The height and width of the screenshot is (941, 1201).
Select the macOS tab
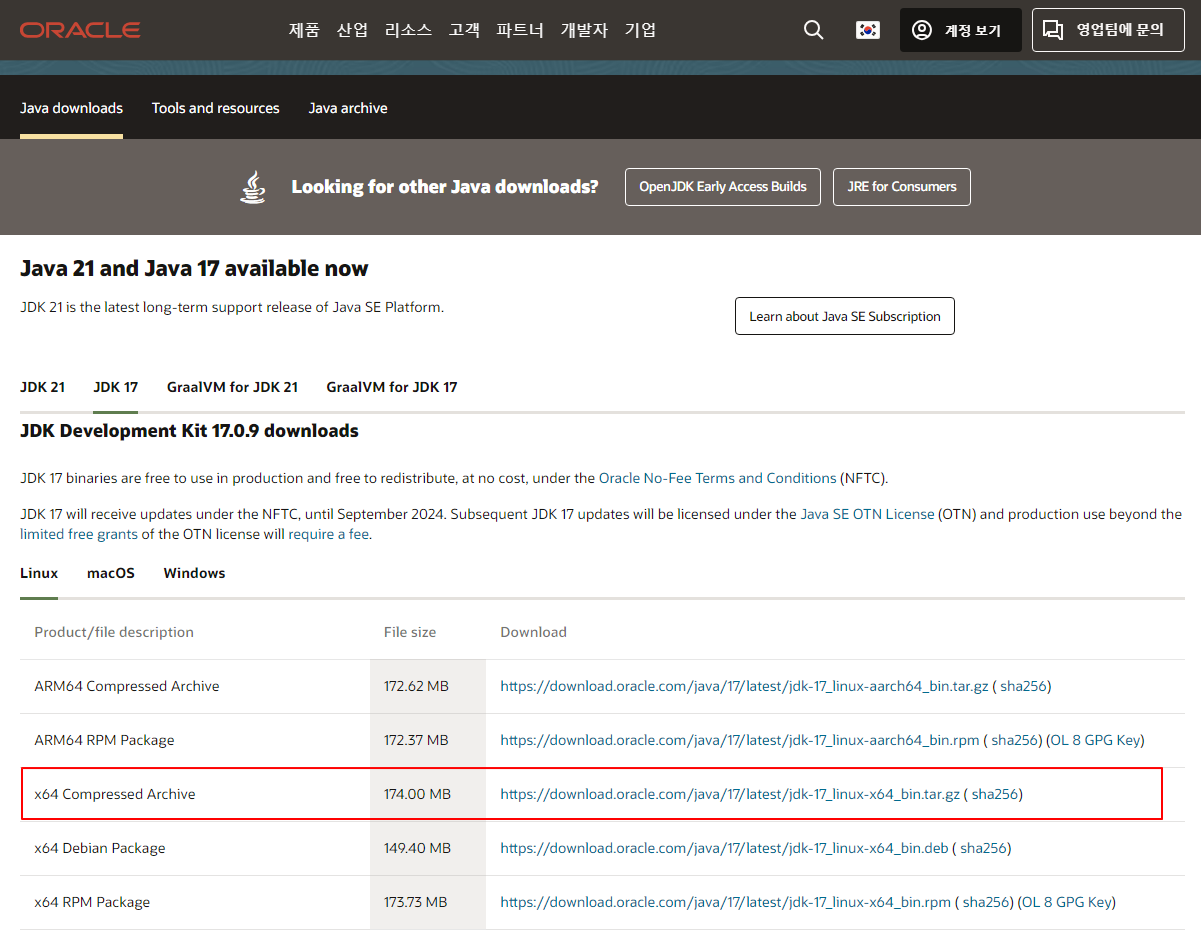[x=111, y=573]
